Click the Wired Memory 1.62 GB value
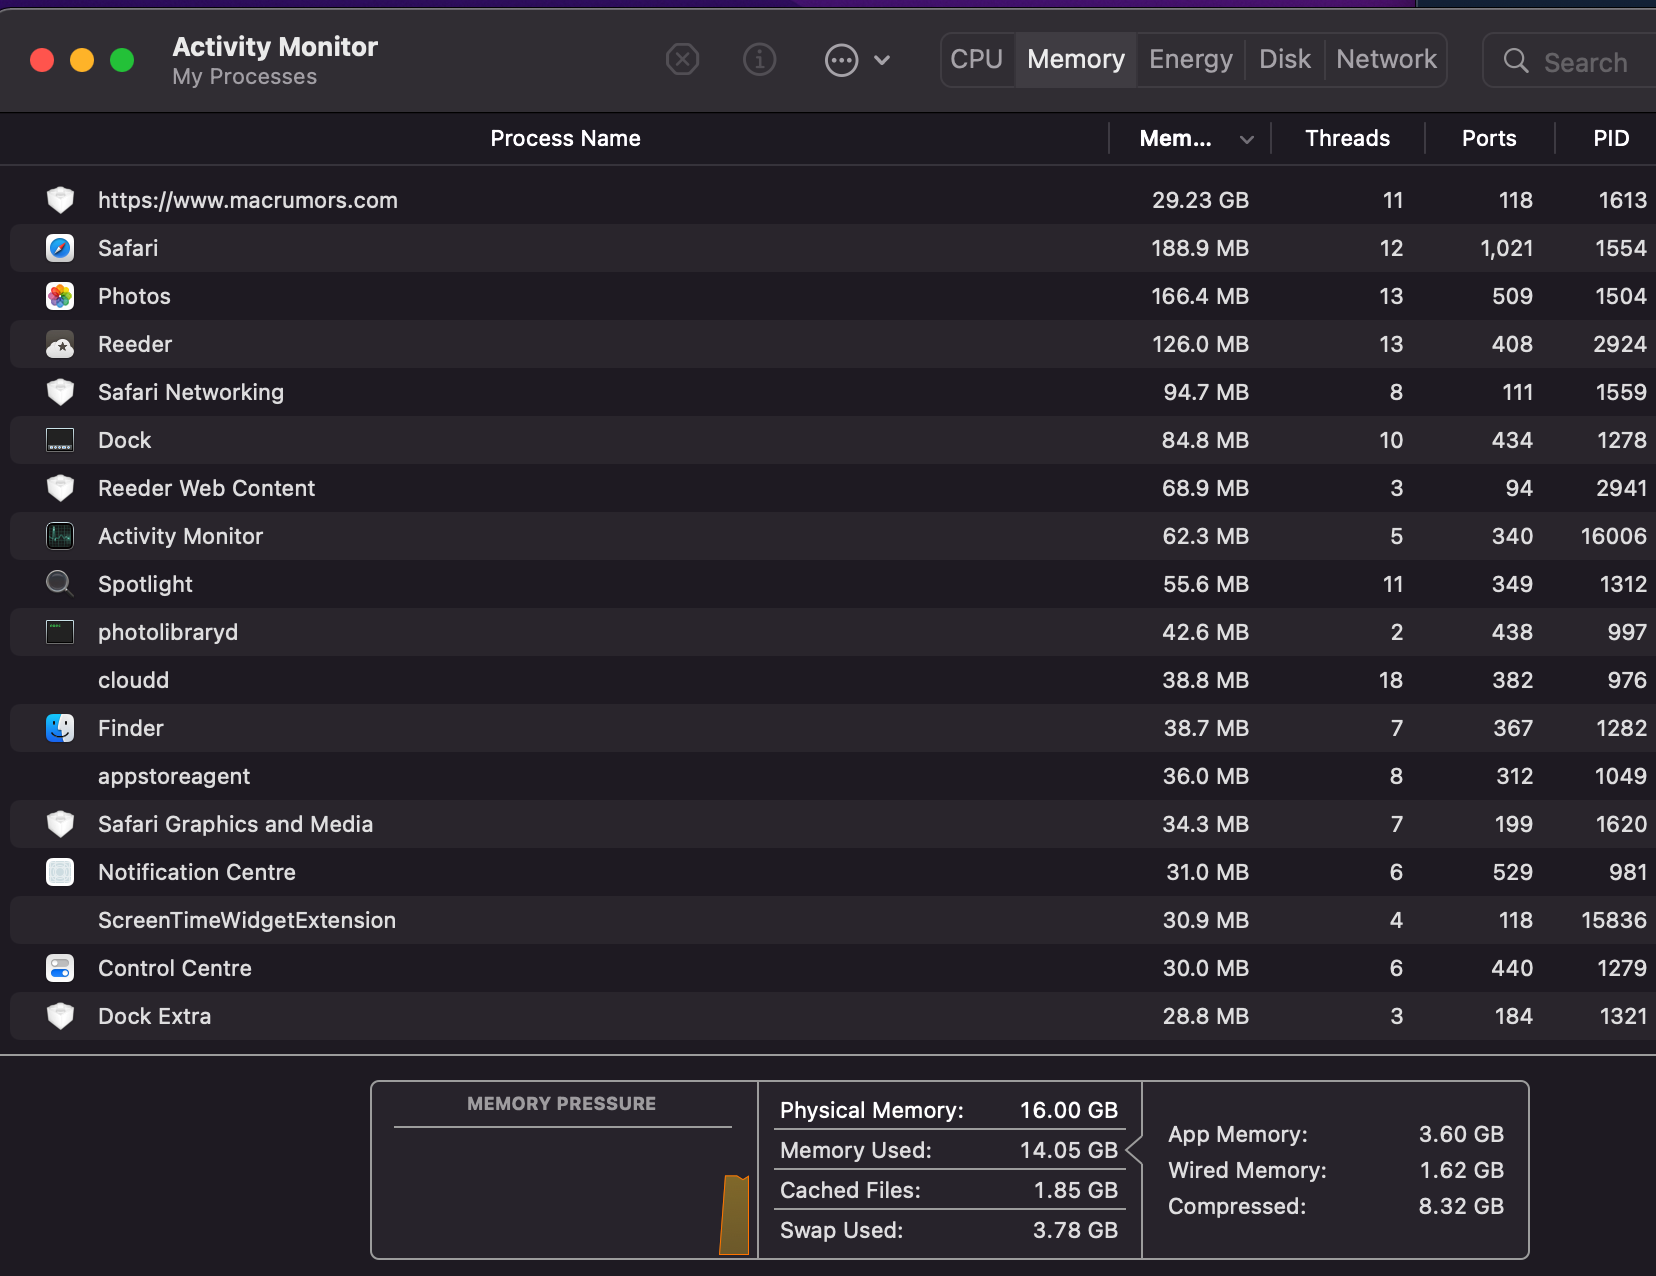This screenshot has width=1656, height=1276. pyautogui.click(x=1461, y=1170)
